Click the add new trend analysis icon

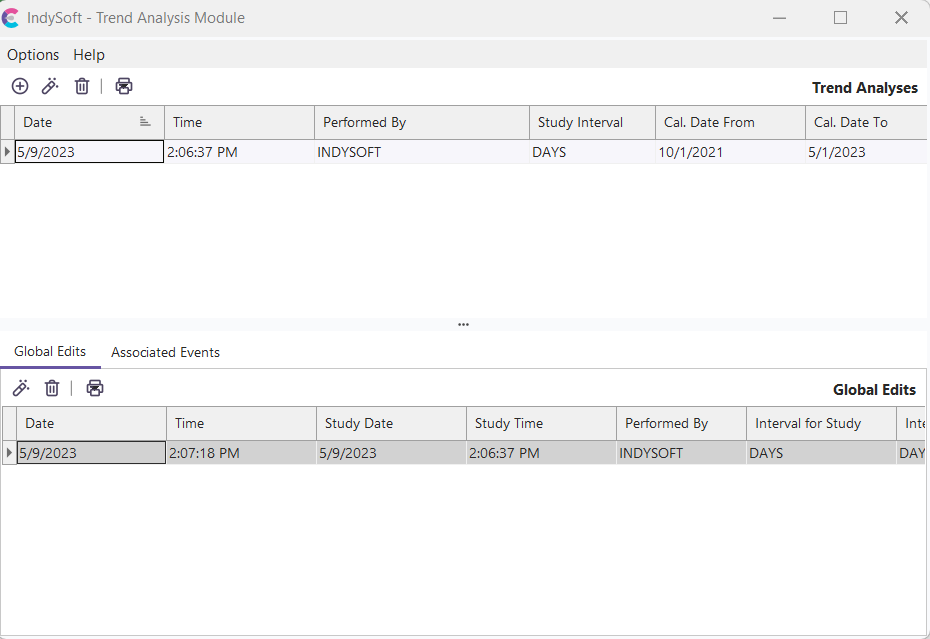click(x=20, y=87)
